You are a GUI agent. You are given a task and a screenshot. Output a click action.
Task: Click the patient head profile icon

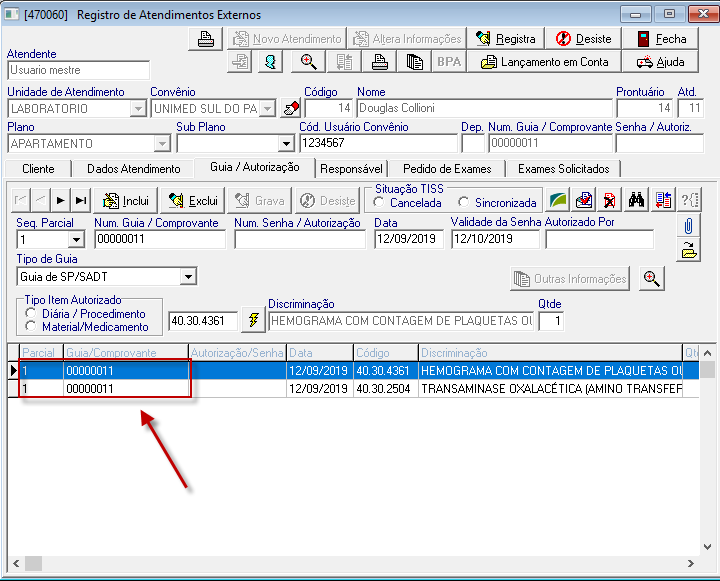click(270, 62)
